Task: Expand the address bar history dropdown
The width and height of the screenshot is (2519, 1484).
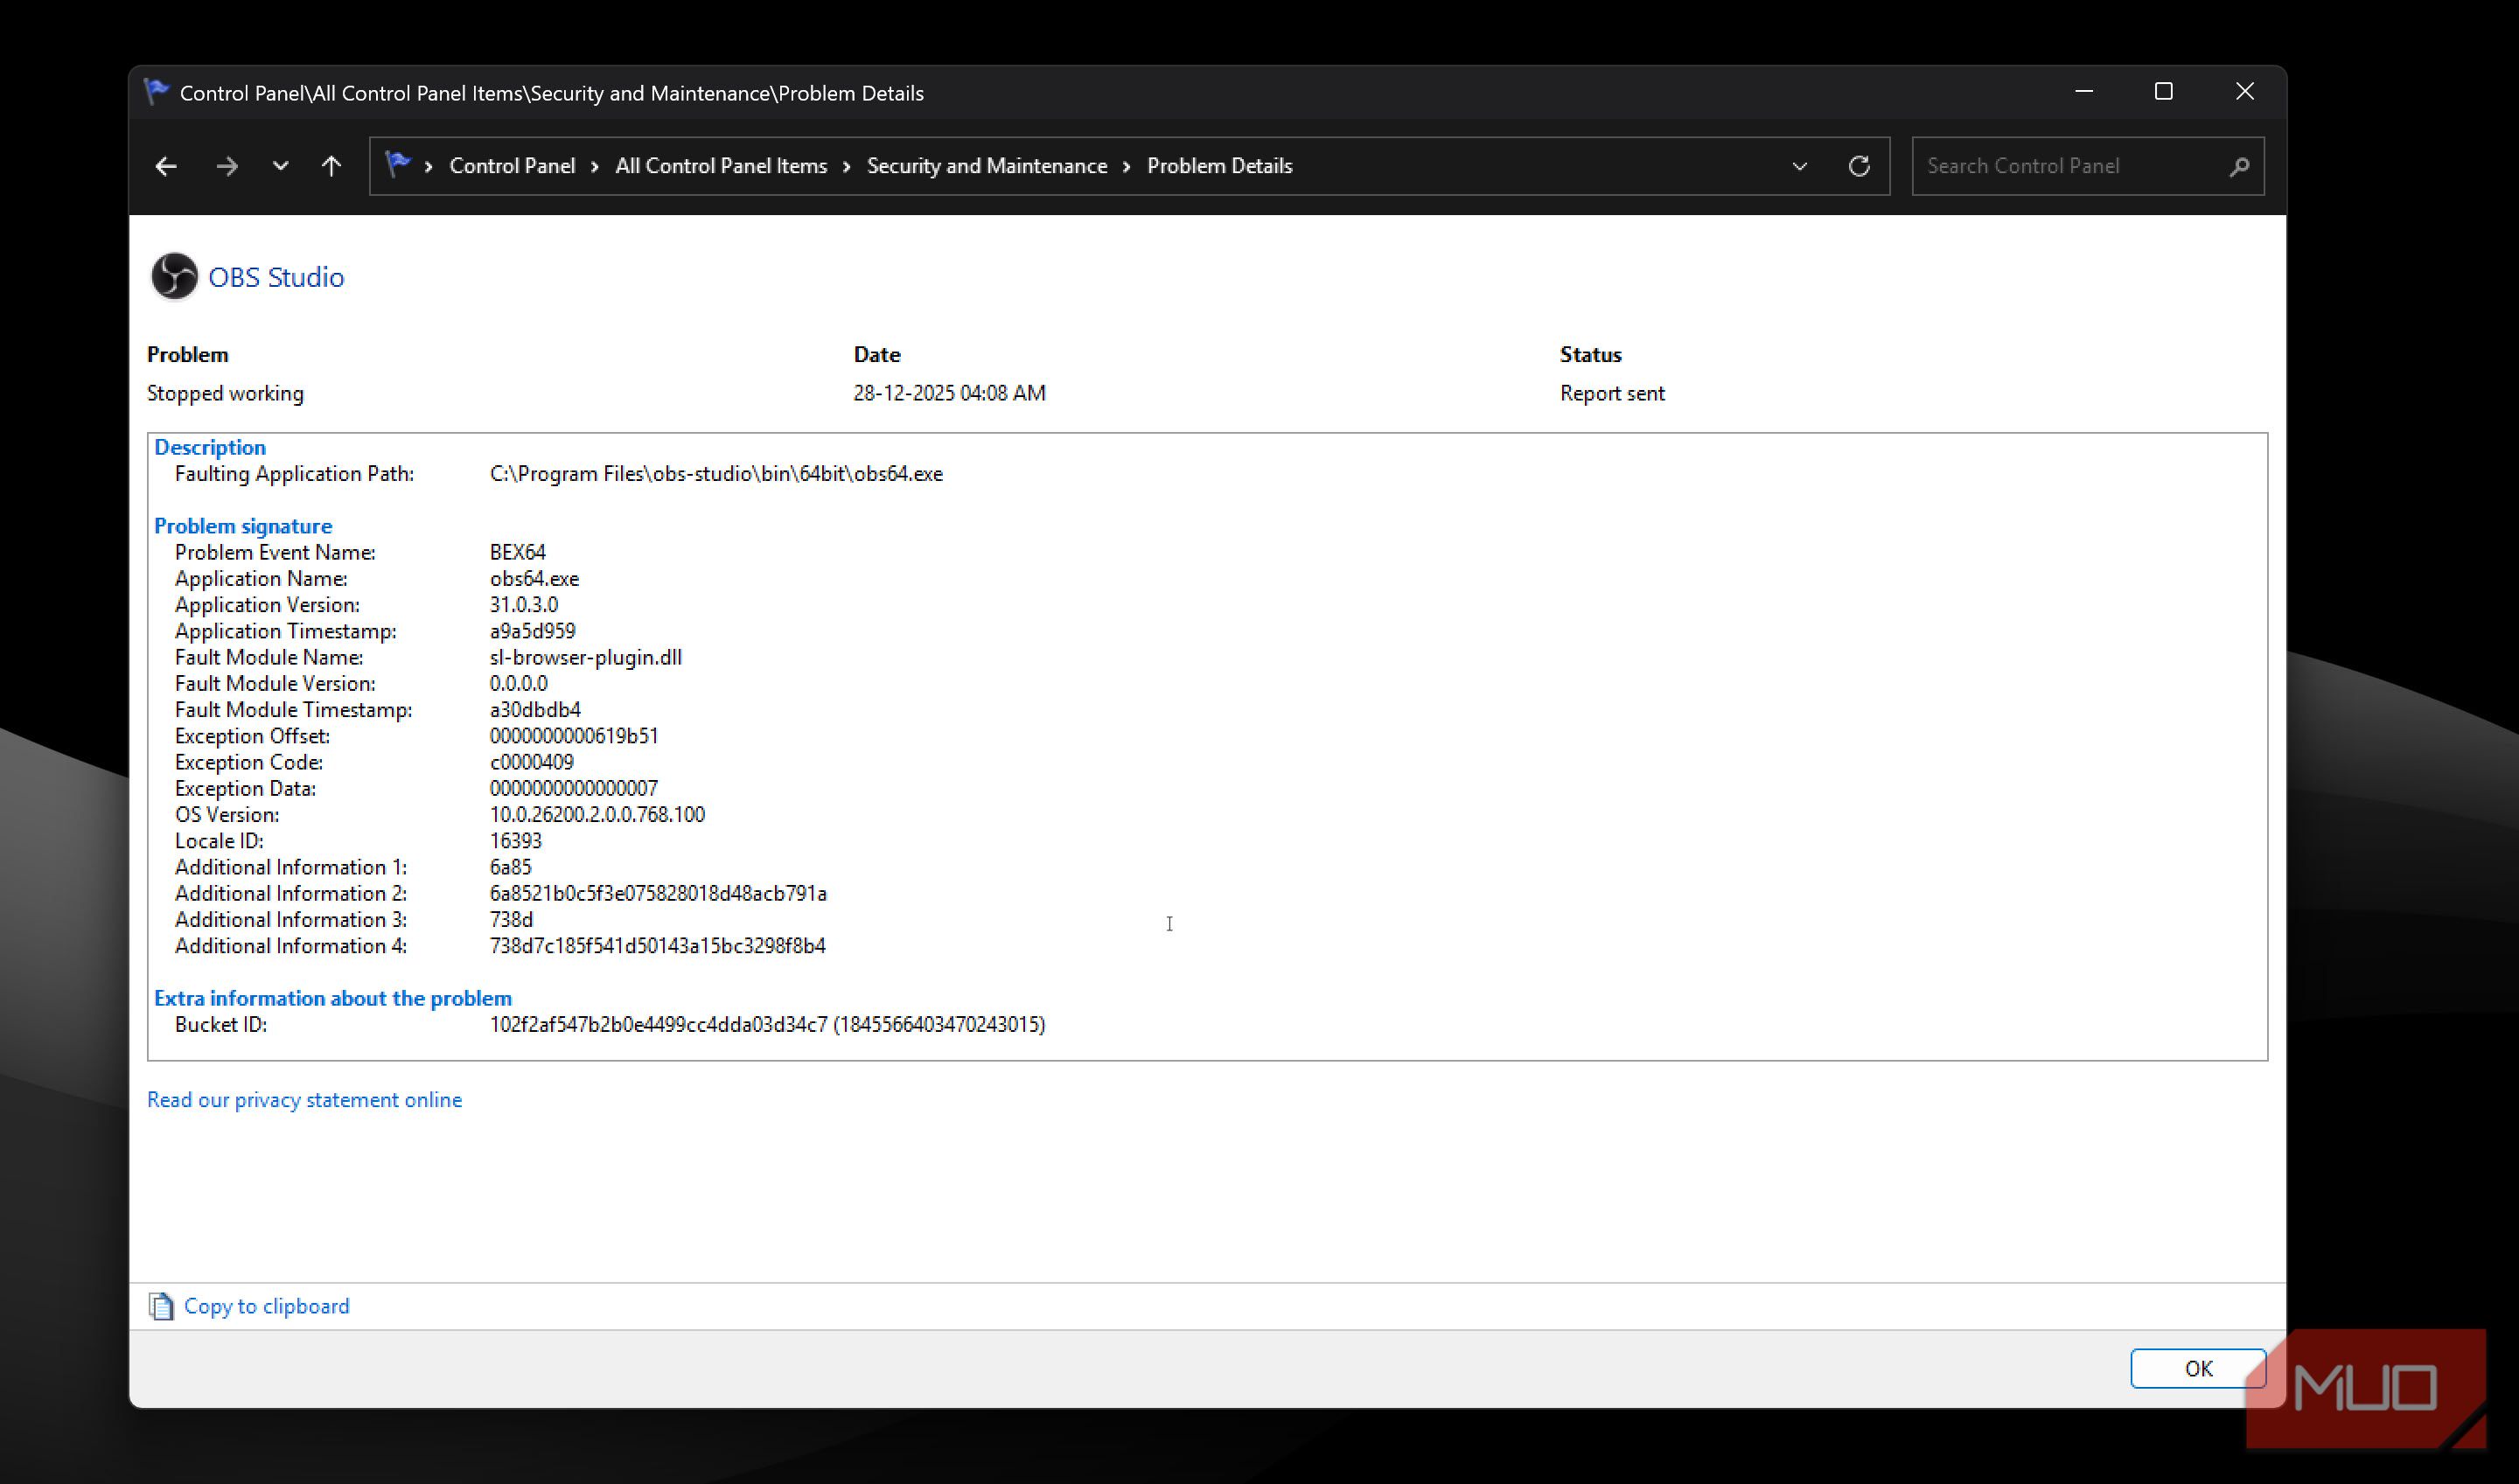Action: pyautogui.click(x=1799, y=166)
